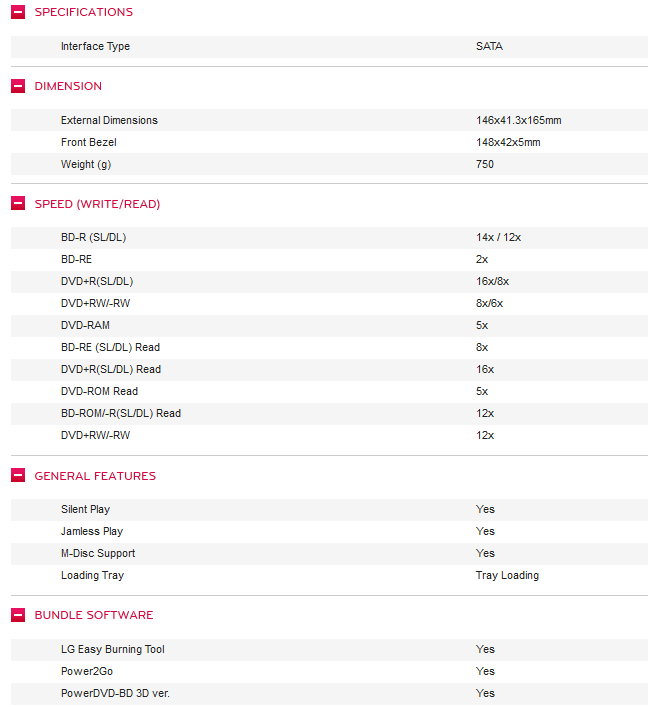Click the Weight (g) row label

(85, 165)
